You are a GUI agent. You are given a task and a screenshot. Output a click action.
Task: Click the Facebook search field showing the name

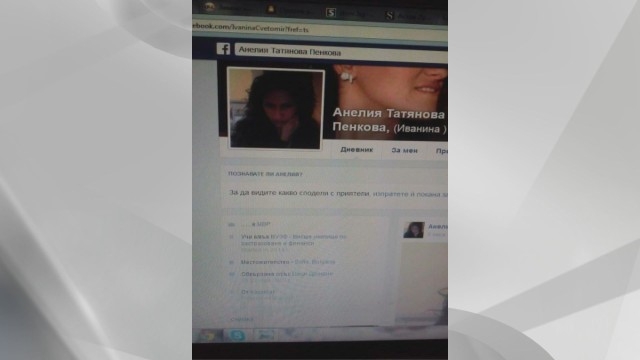tap(341, 53)
